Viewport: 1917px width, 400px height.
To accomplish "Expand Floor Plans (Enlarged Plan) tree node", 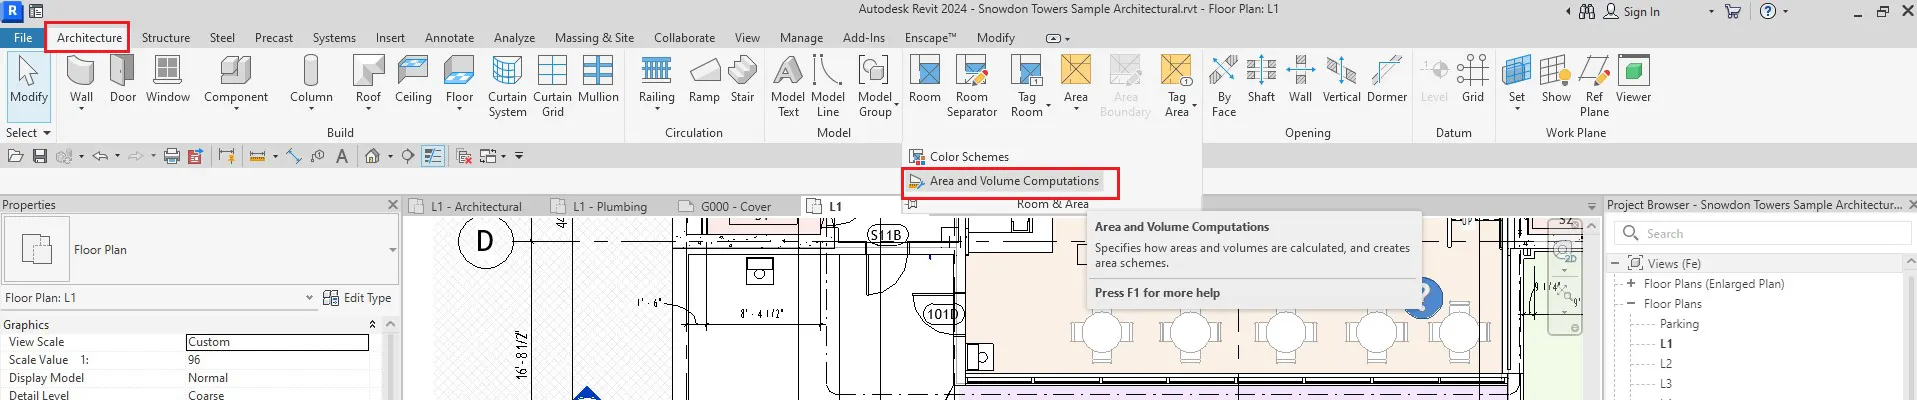I will (x=1631, y=284).
